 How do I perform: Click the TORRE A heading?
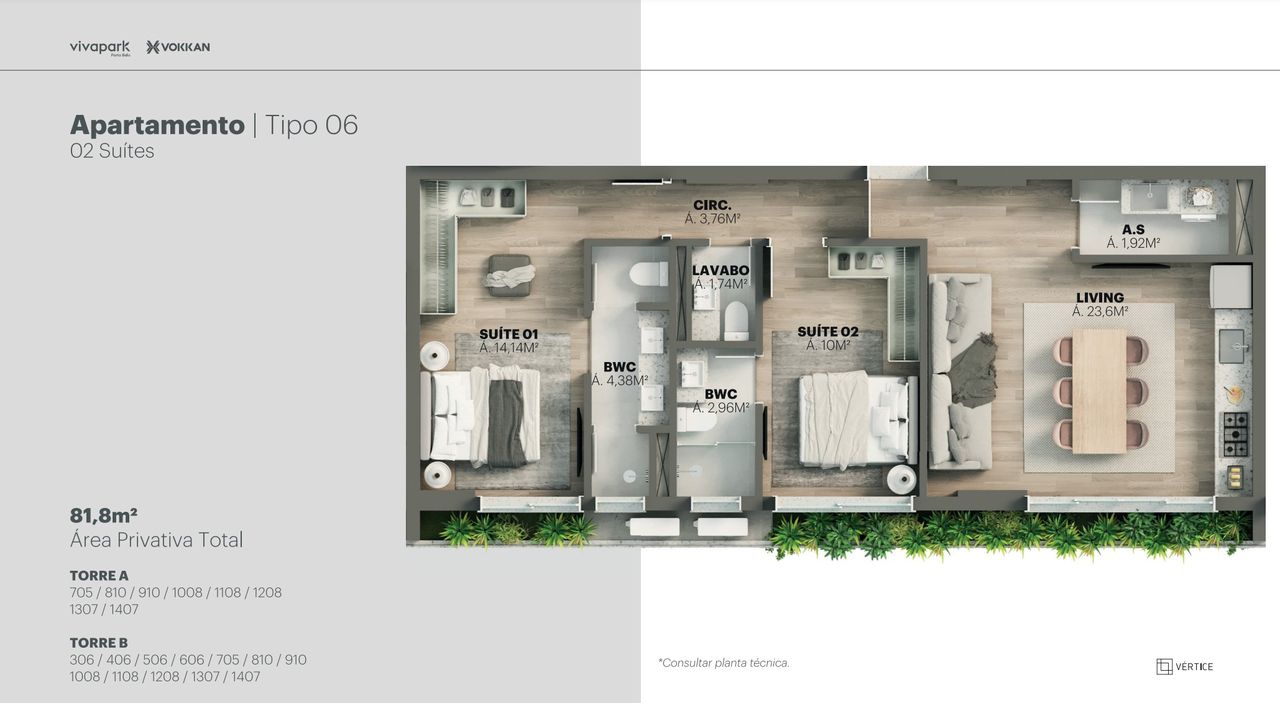click(x=99, y=576)
